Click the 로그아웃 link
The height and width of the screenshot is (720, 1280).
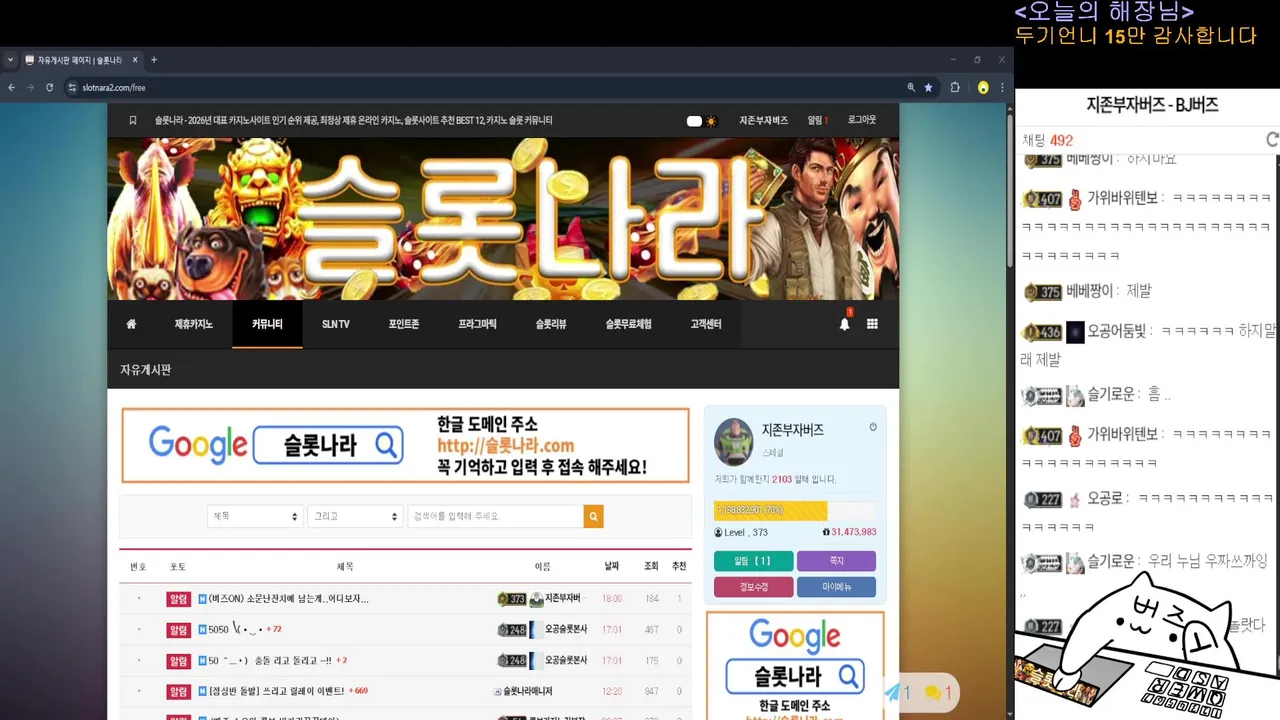[862, 121]
